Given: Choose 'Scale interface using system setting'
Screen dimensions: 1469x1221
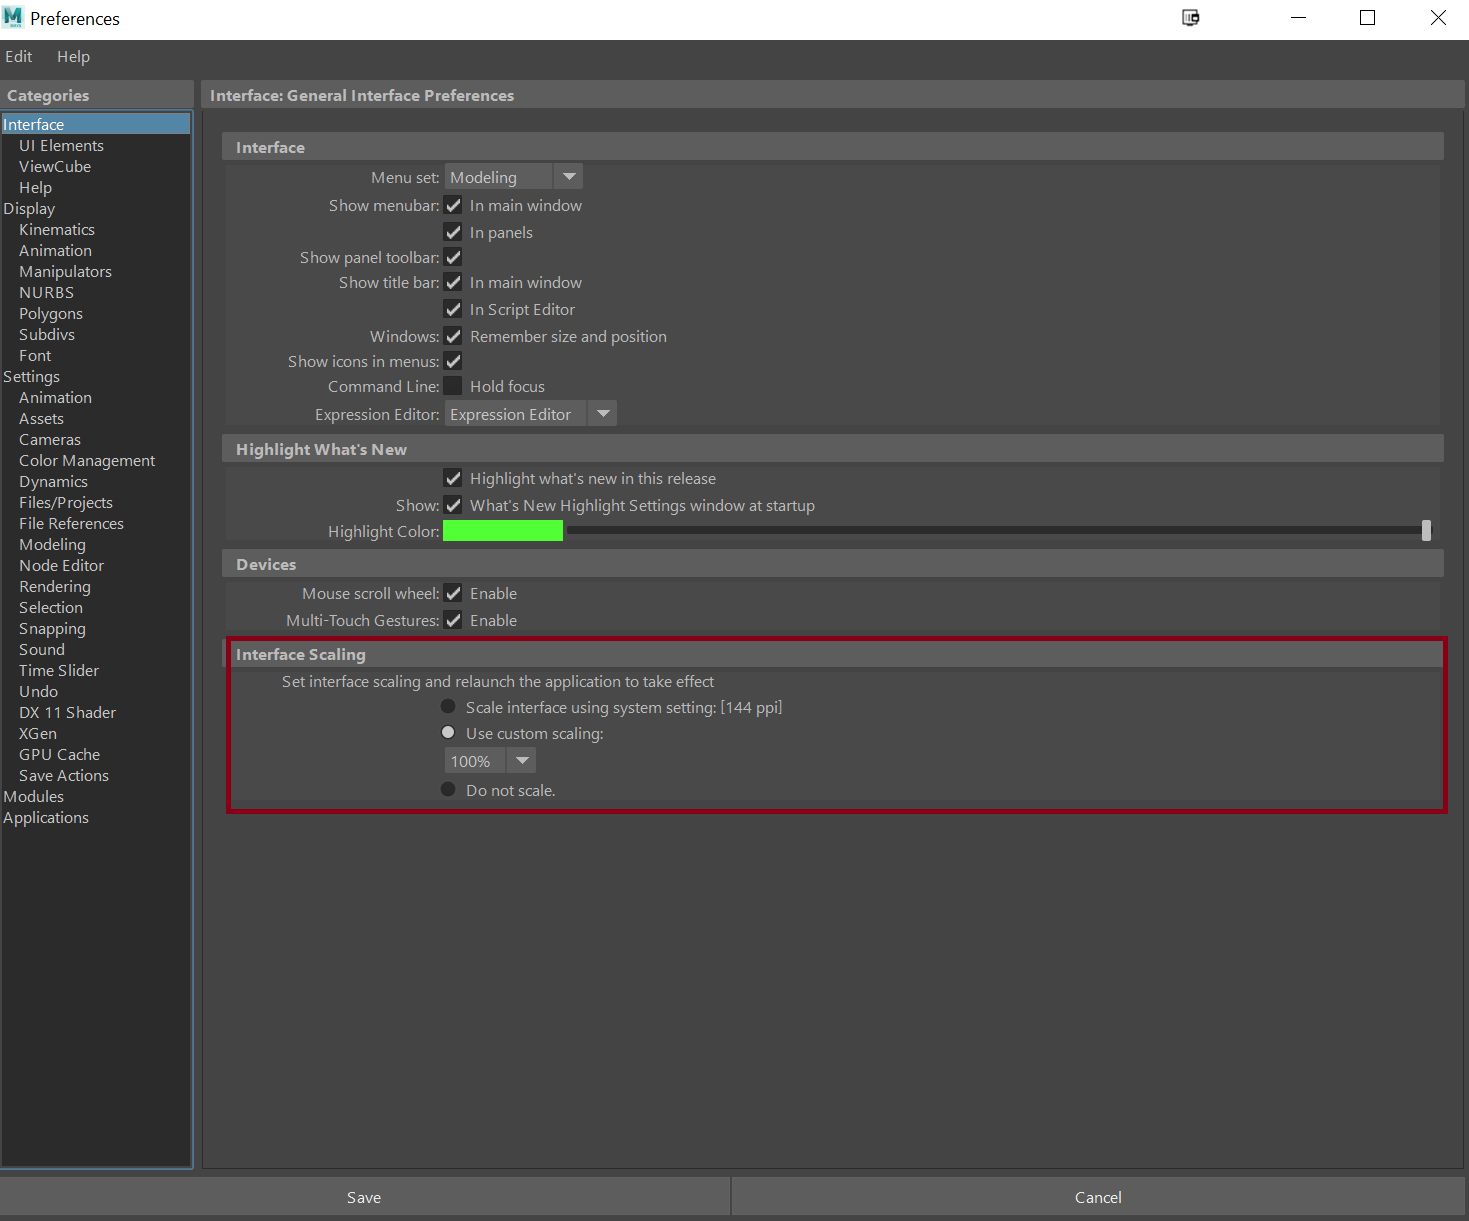Looking at the screenshot, I should click(x=447, y=706).
